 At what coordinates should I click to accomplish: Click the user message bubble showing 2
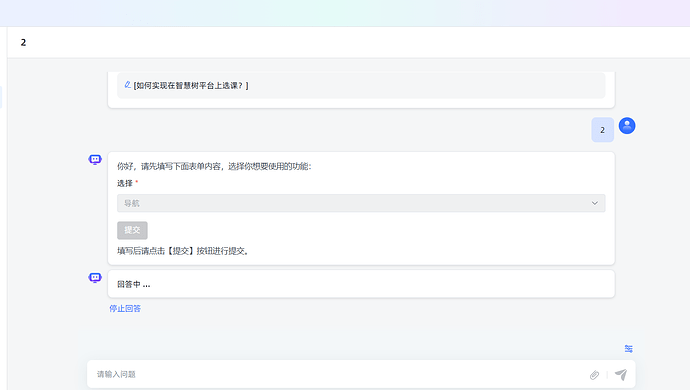(x=602, y=130)
